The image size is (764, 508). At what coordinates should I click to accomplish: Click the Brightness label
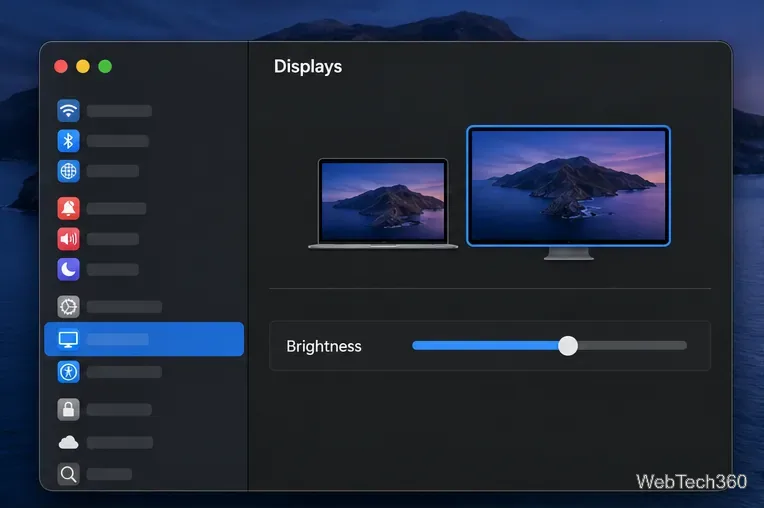324,346
